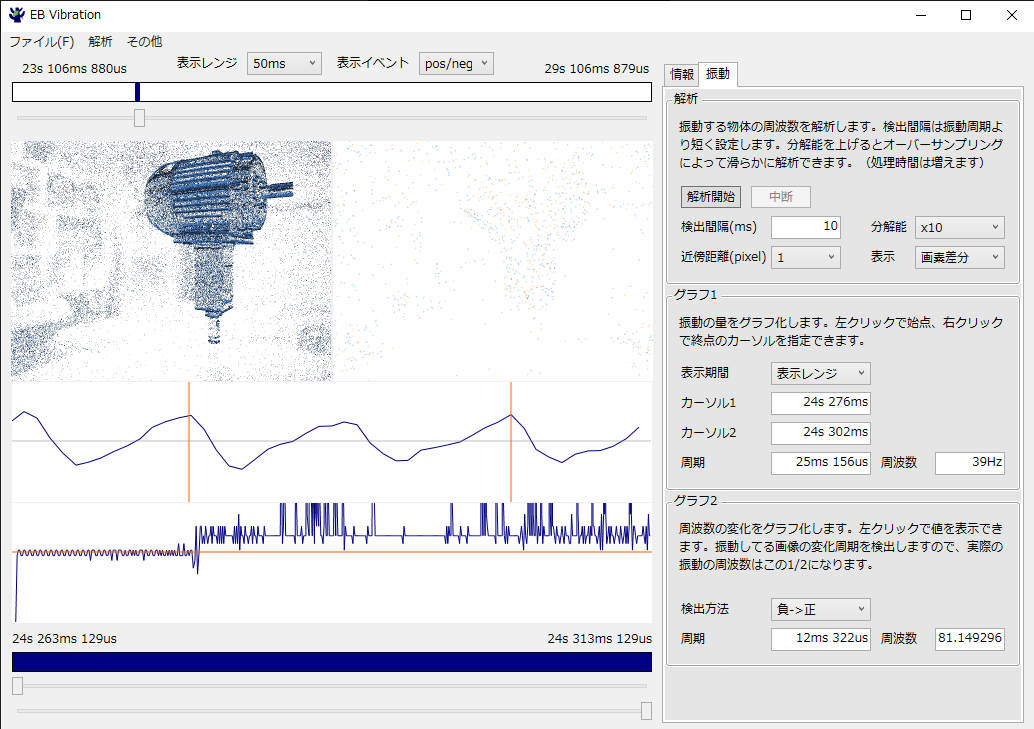
Task: Click the グラフ1 周期 field
Action: pyautogui.click(x=820, y=462)
